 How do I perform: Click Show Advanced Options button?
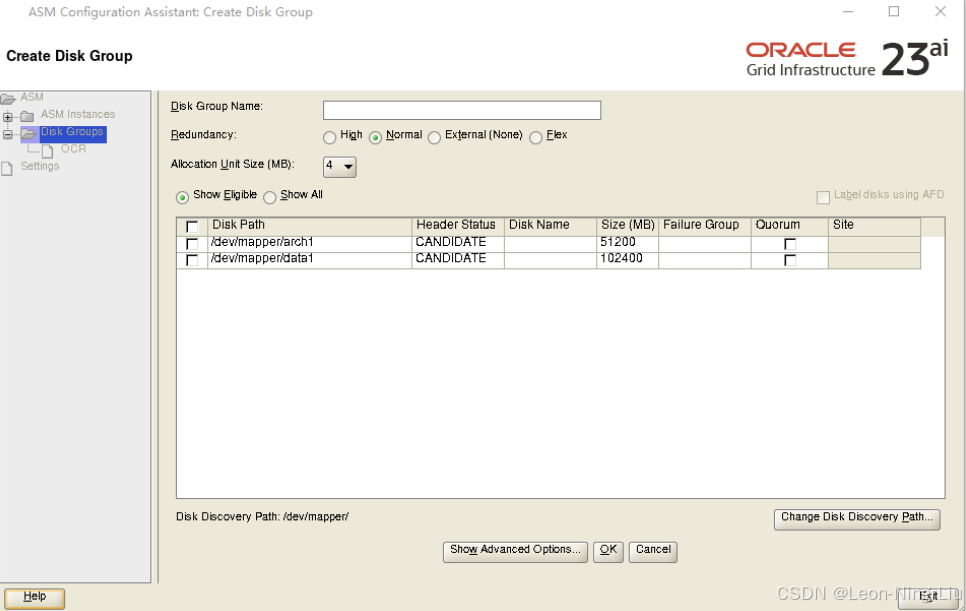pyautogui.click(x=515, y=551)
